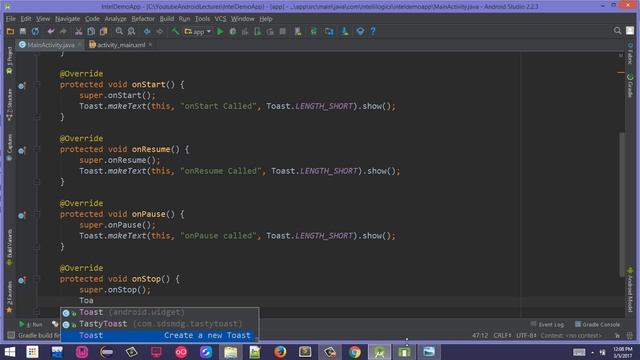640x360 pixels.
Task: Open the SDK Manager download icon
Action: click(344, 31)
